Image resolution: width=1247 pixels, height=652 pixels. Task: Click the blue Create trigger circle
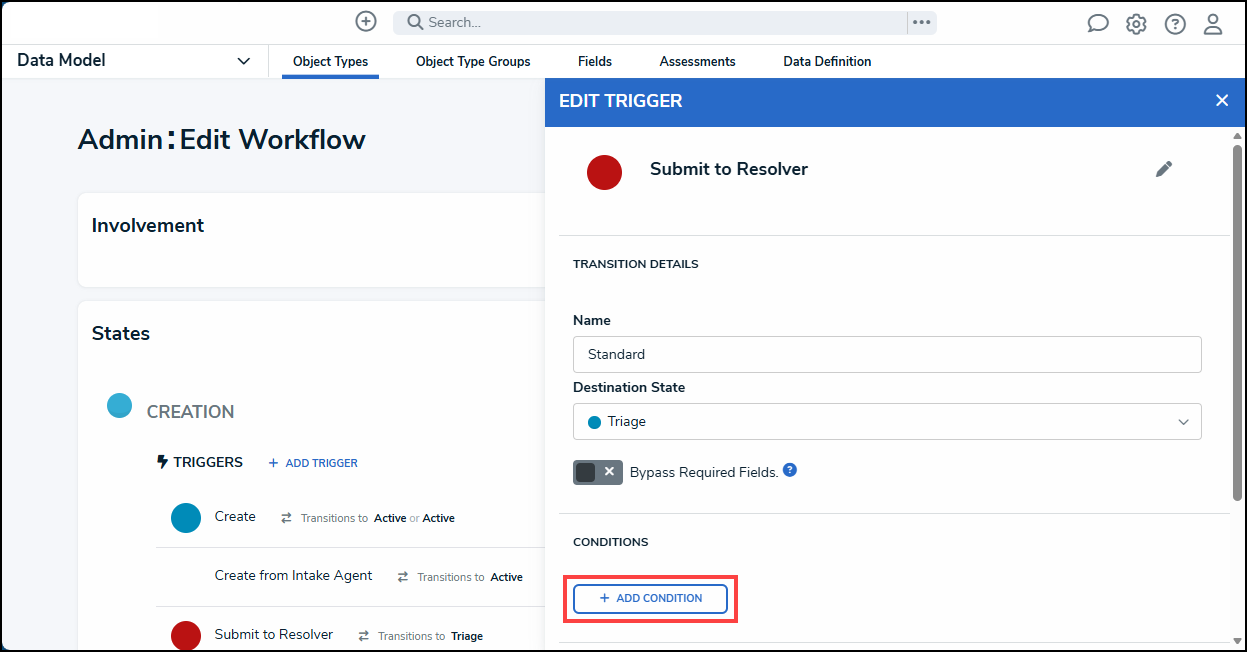186,518
